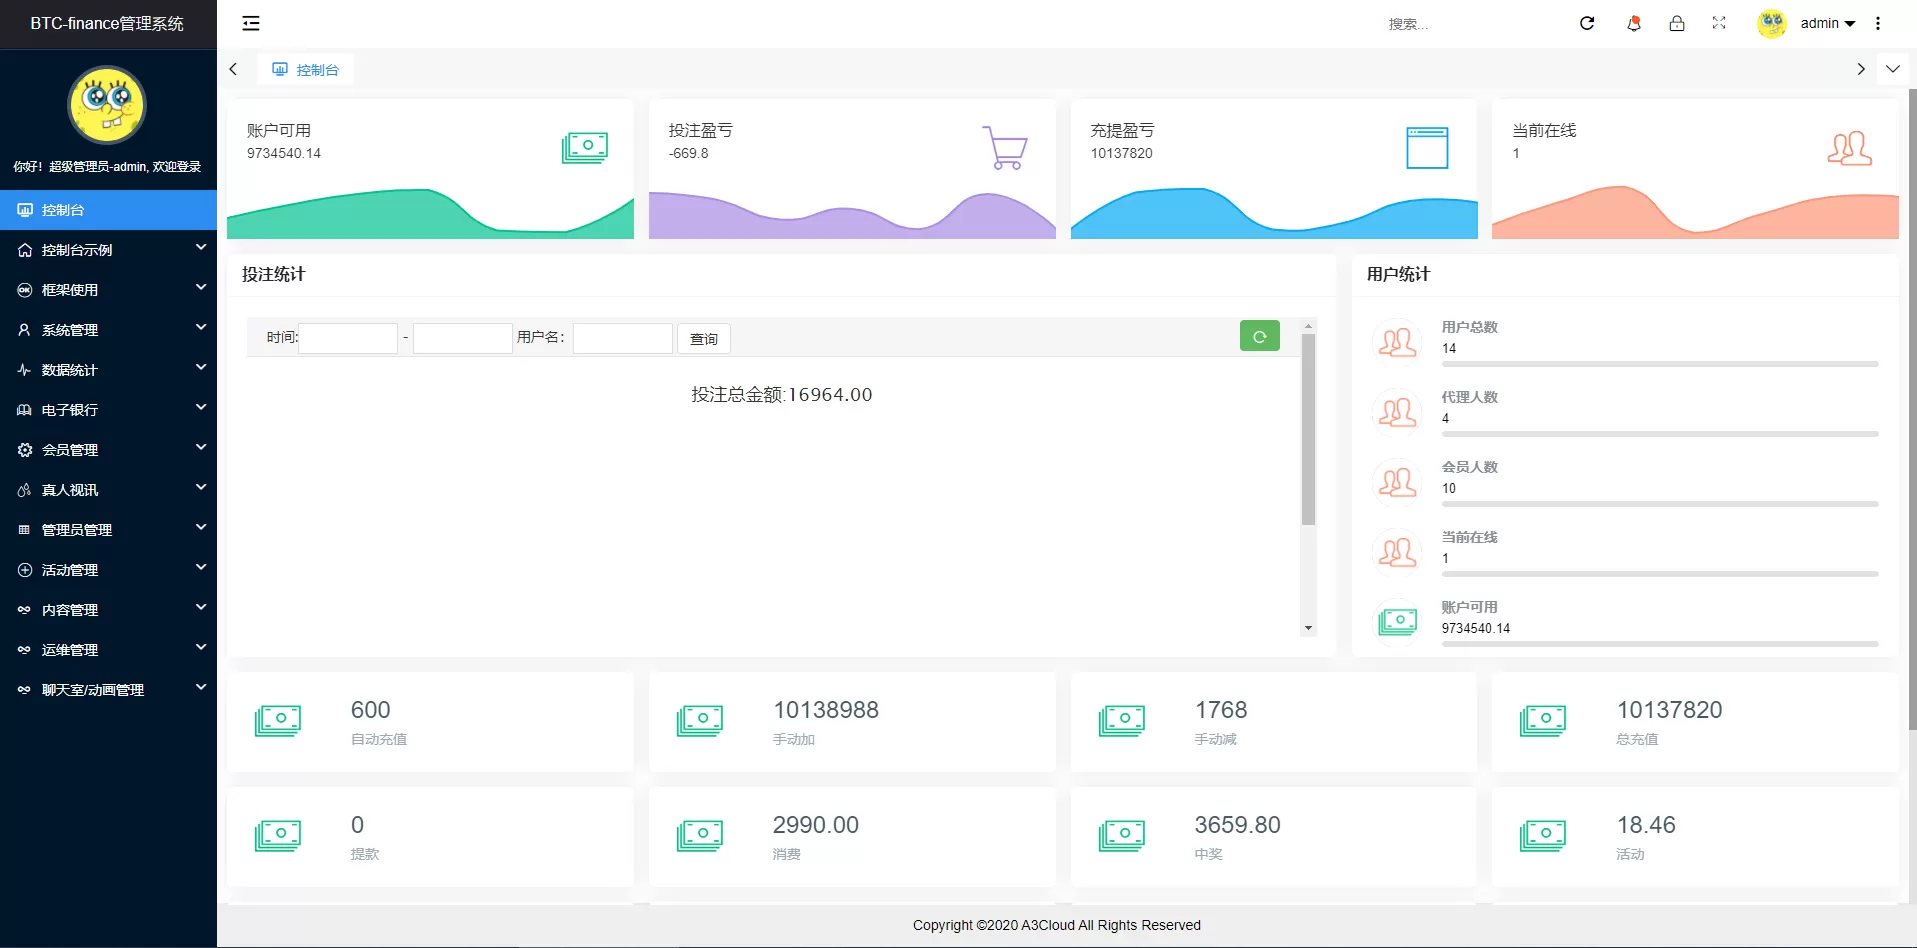Screen dimensions: 1917x948
Task: Click the 用户总数 progress bar
Action: (1659, 364)
